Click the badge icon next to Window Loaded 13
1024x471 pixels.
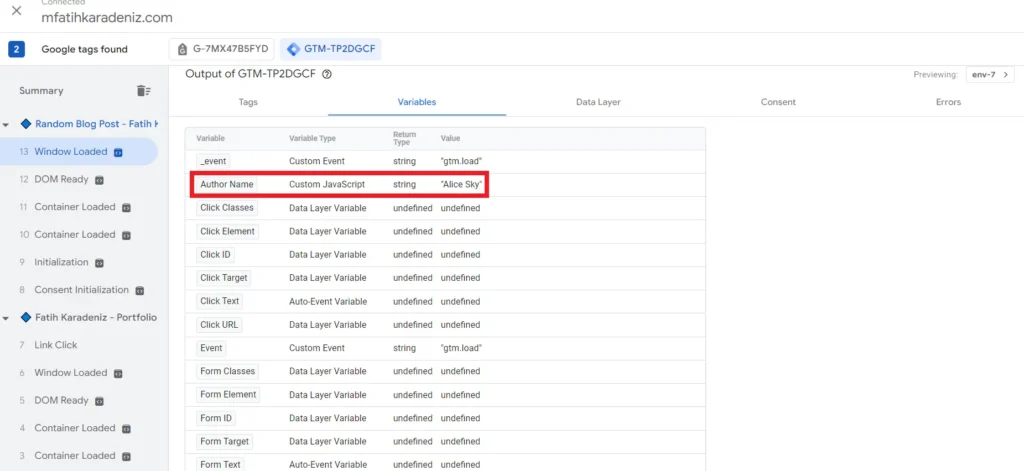point(118,152)
